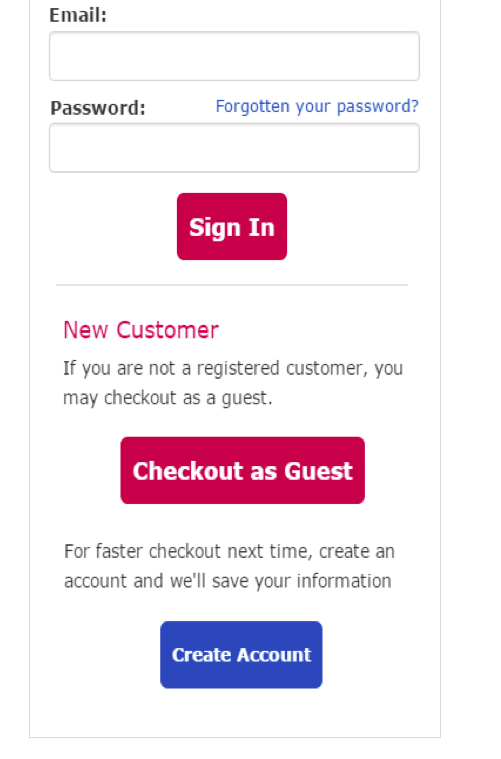Click the Sign In button
Screen dimensions: 501x759
[232, 227]
